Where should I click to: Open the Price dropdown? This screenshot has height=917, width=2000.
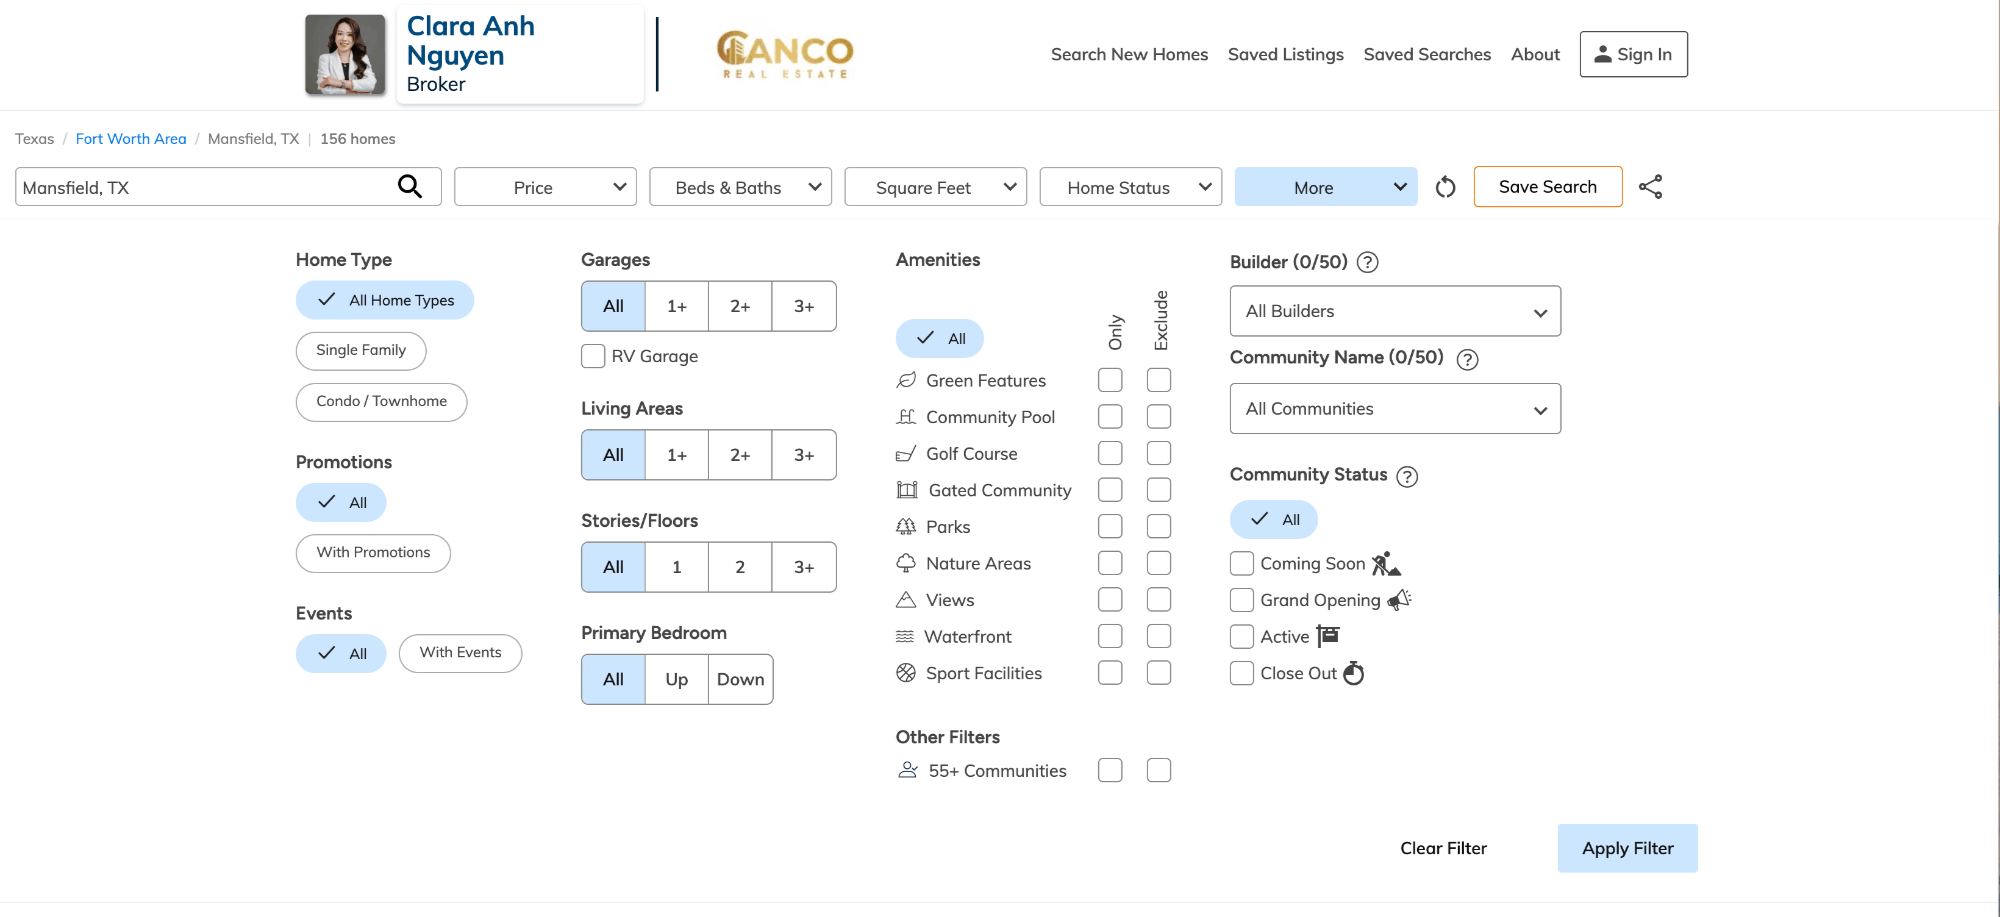point(545,187)
